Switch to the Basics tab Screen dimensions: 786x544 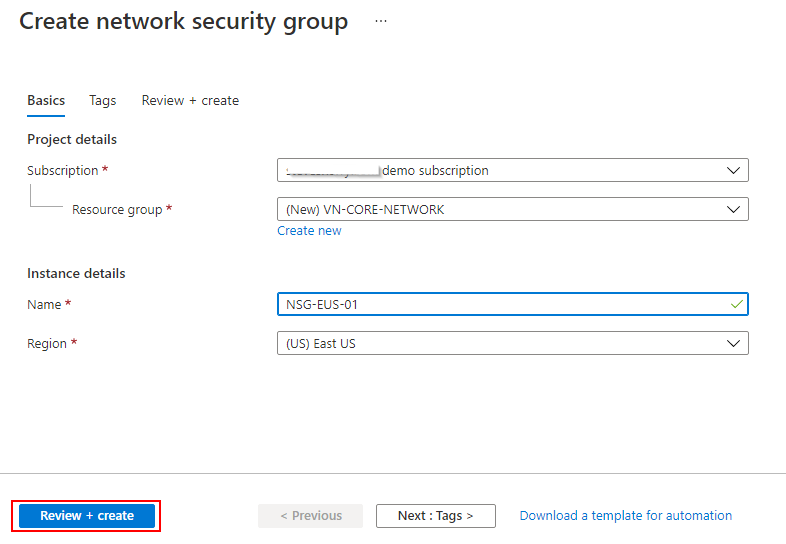click(x=46, y=100)
